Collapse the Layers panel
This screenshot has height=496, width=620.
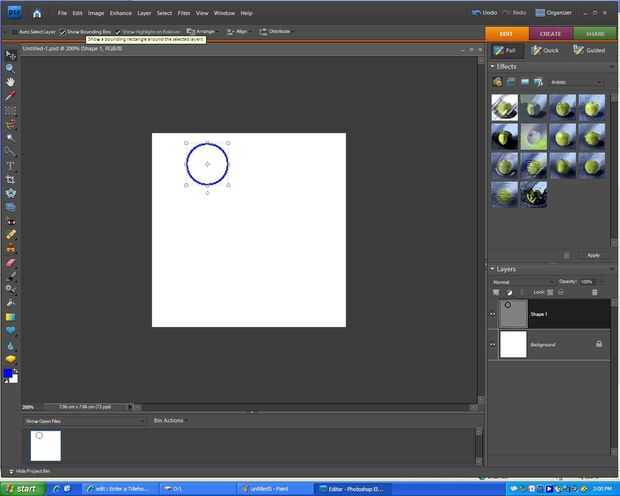pyautogui.click(x=492, y=269)
